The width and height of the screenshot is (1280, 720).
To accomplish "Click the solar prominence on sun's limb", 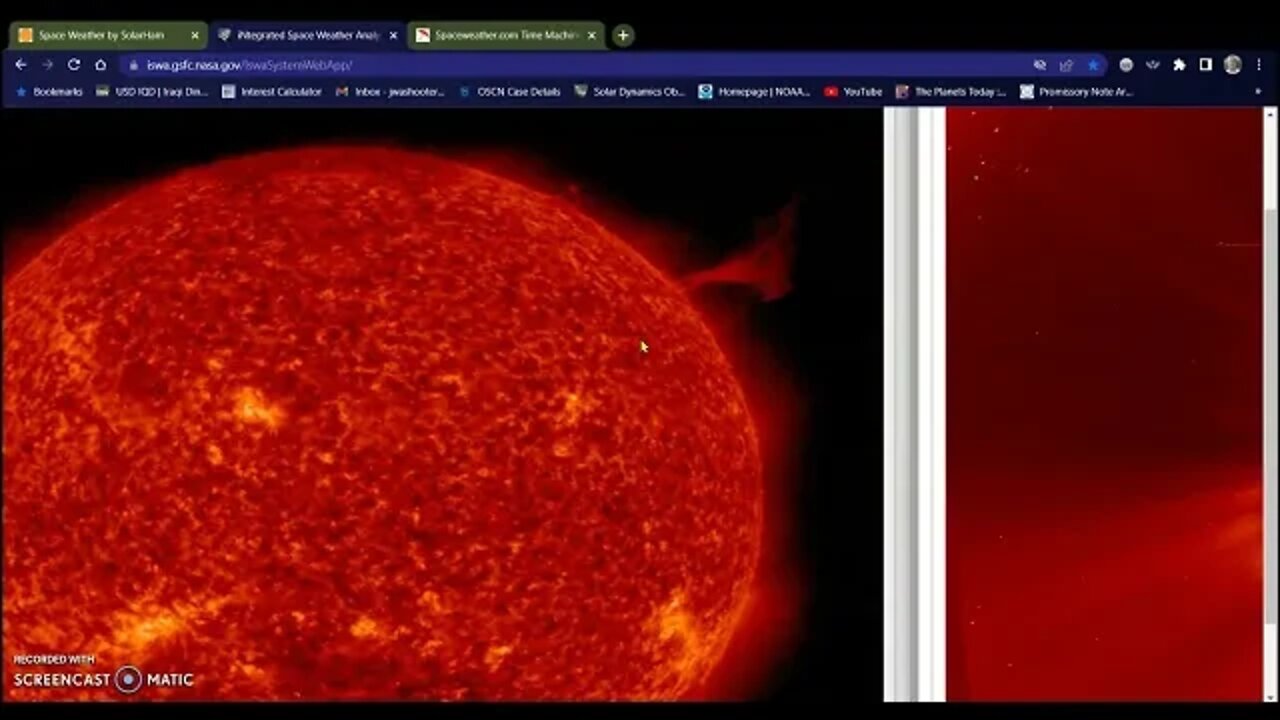I will [745, 262].
